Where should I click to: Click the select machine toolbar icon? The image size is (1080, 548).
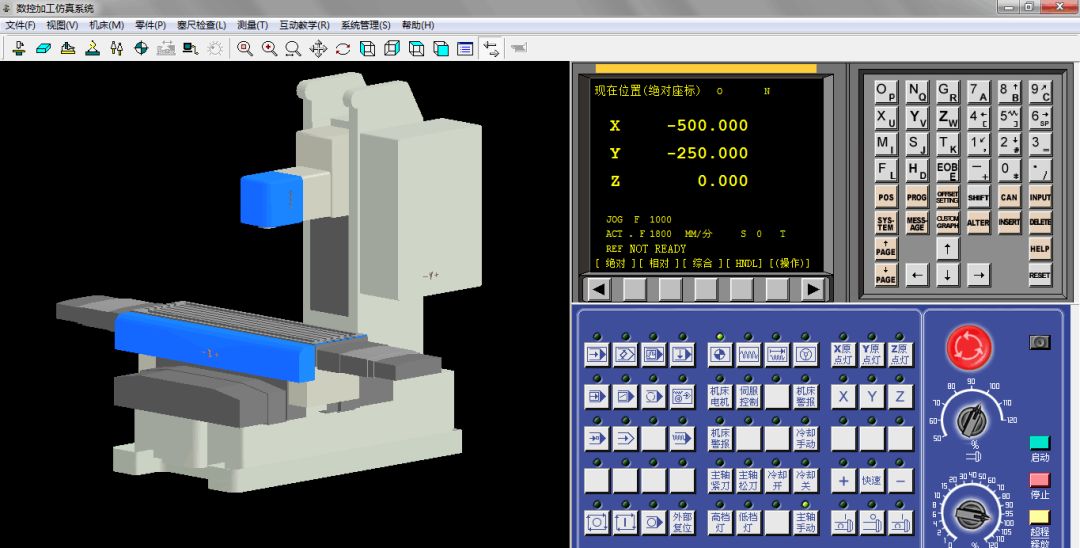[19, 48]
